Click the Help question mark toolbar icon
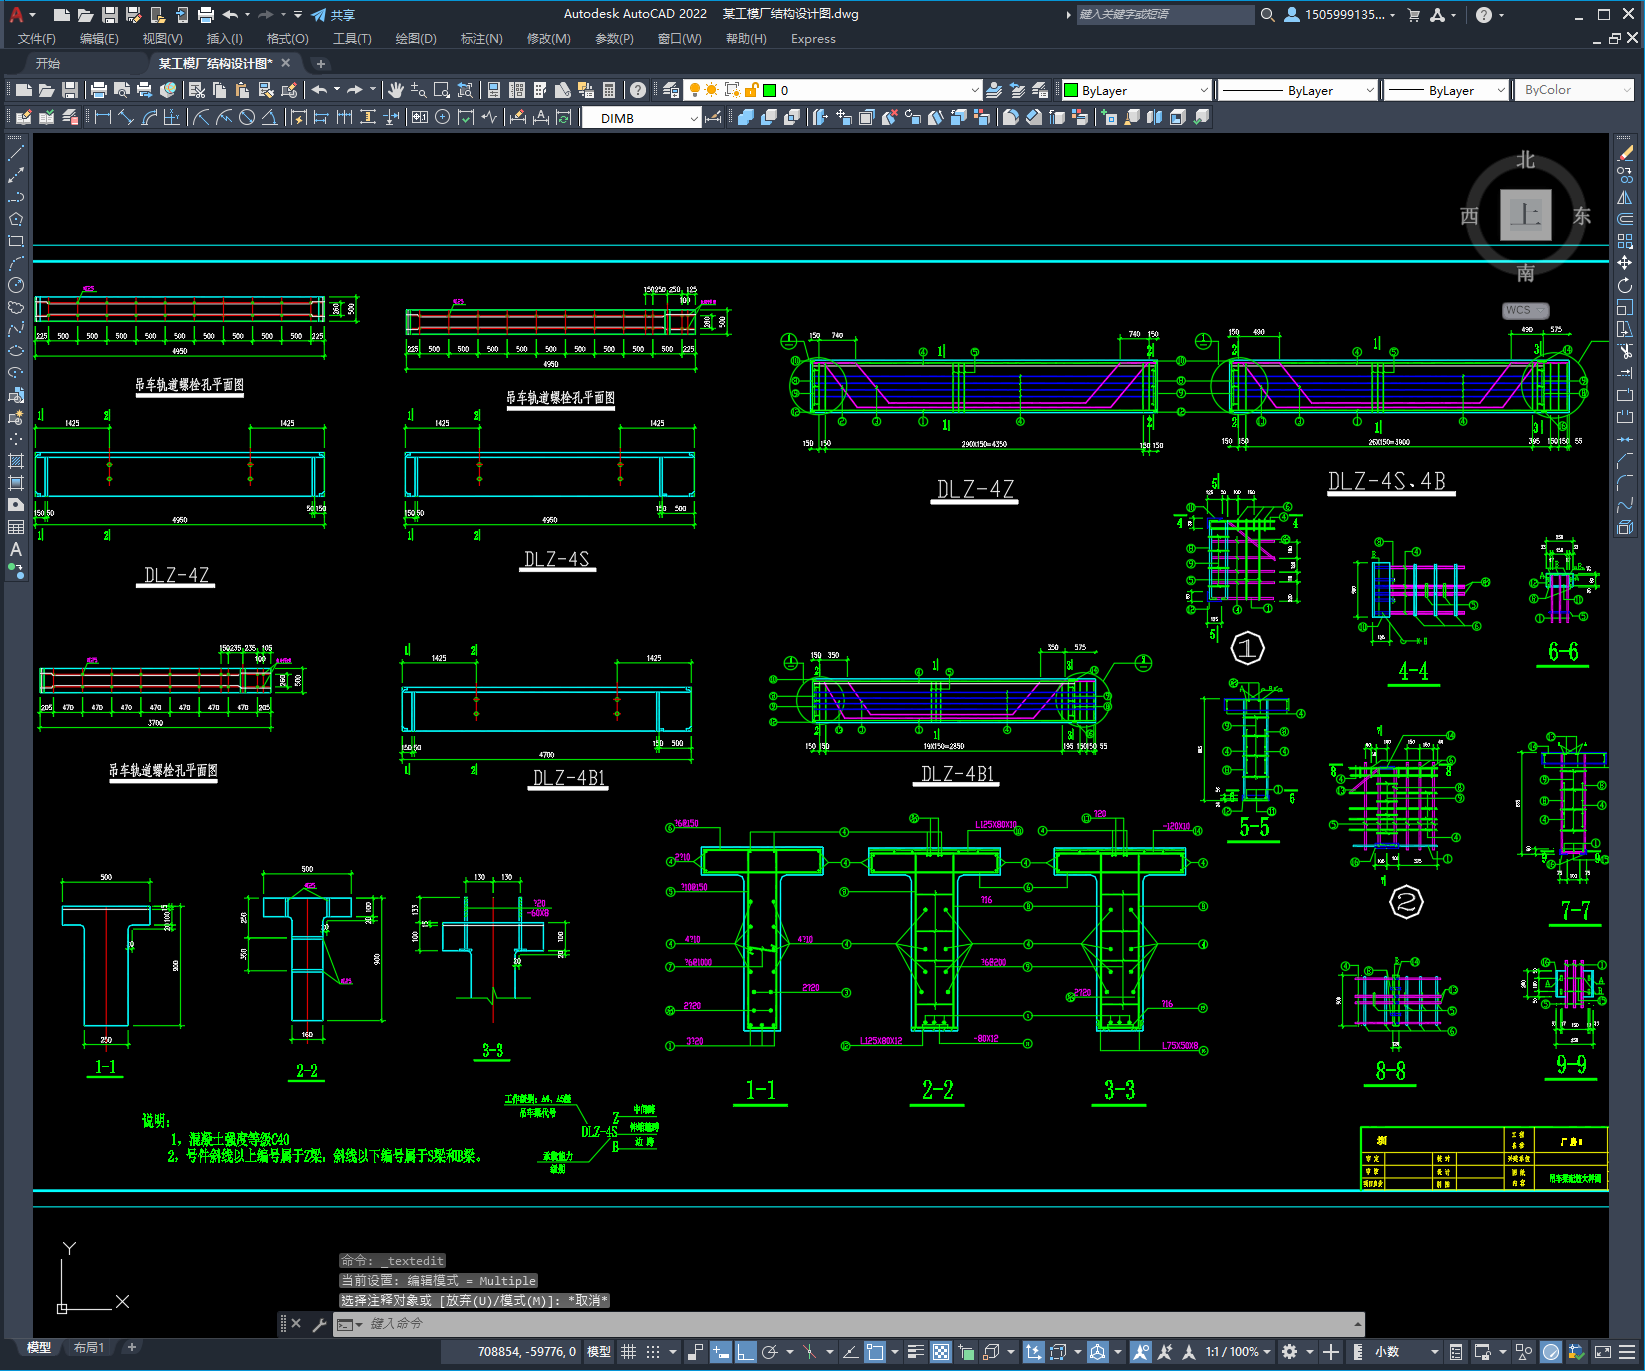 tap(638, 90)
